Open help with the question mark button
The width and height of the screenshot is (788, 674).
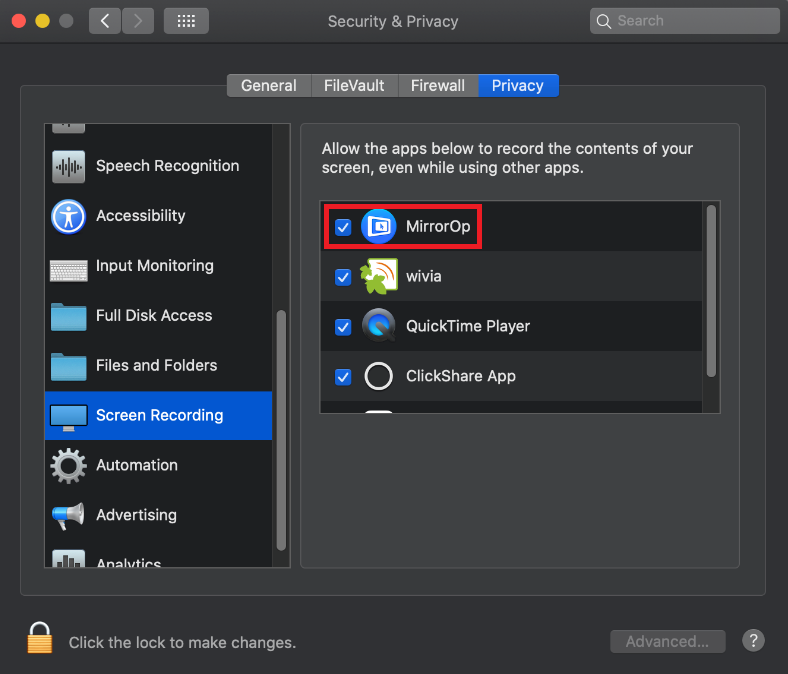click(x=754, y=641)
